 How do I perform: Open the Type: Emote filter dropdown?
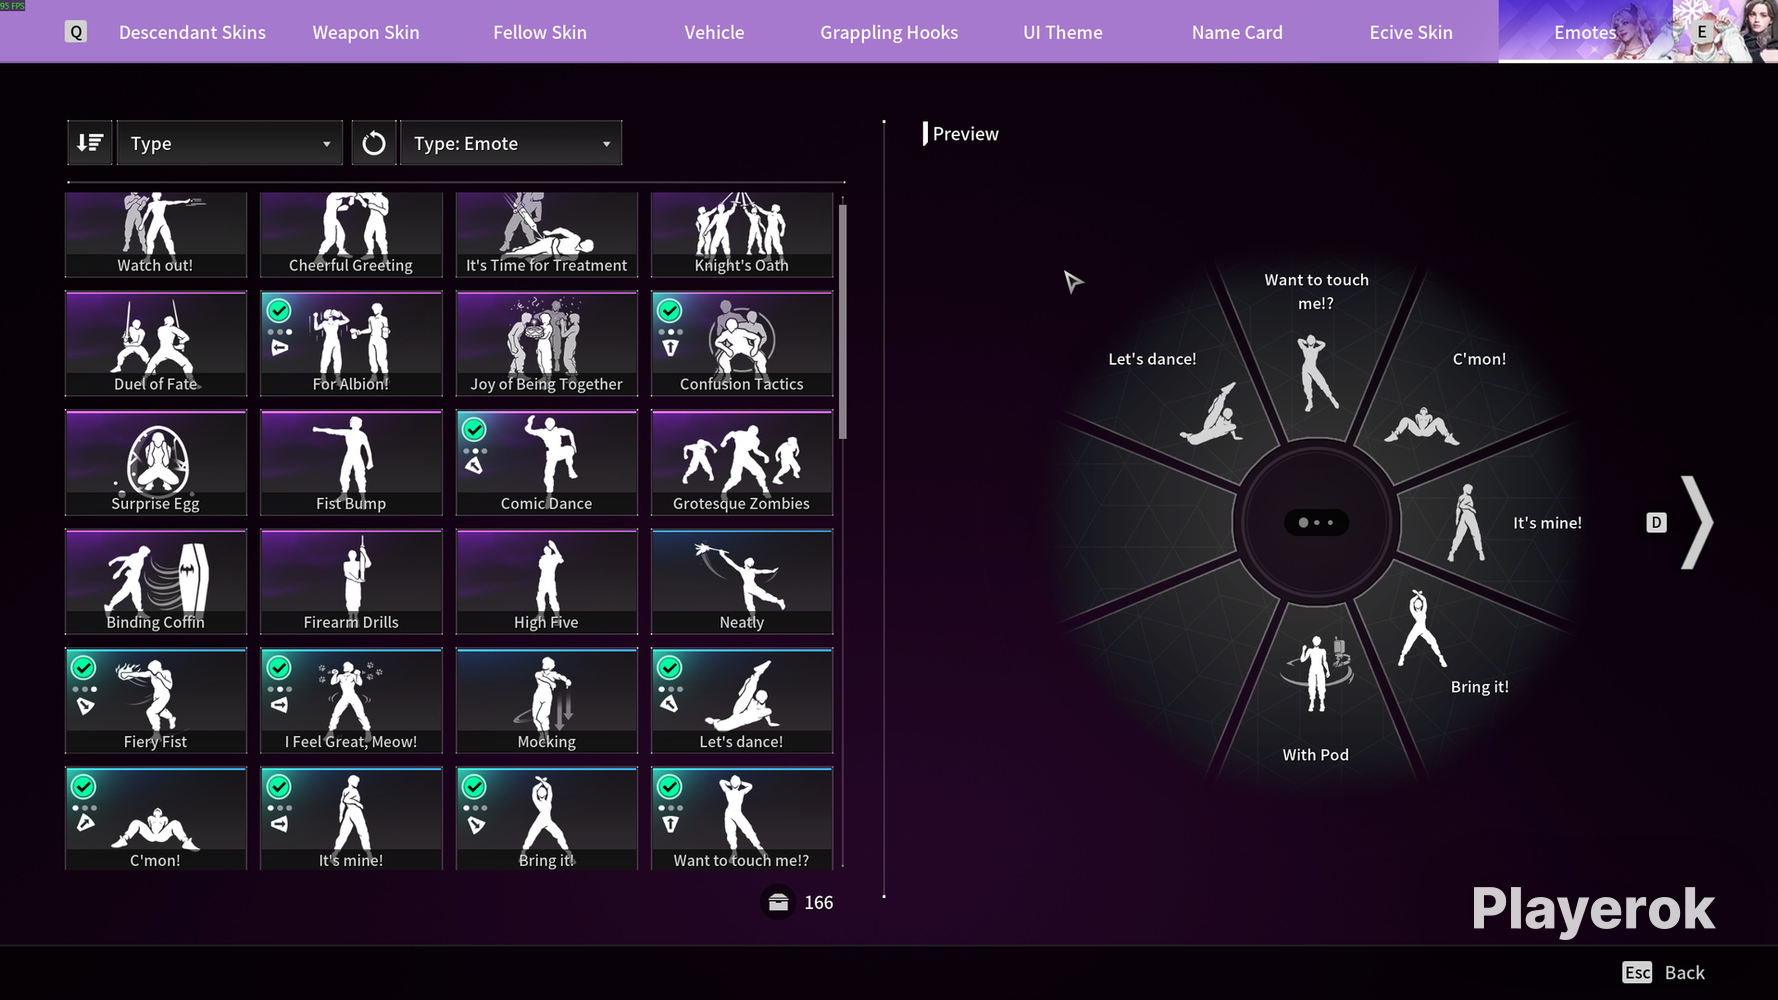pos(511,143)
